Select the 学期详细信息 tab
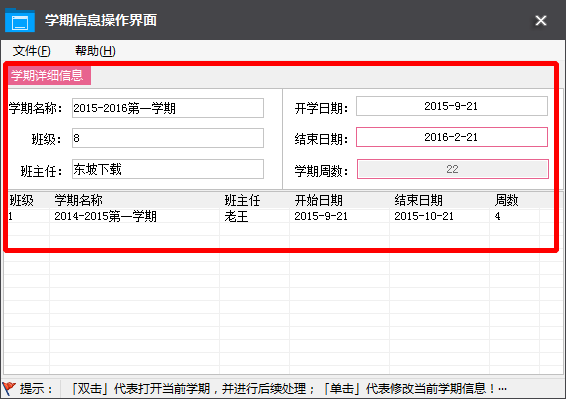The height and width of the screenshot is (399, 566). pos(49,75)
